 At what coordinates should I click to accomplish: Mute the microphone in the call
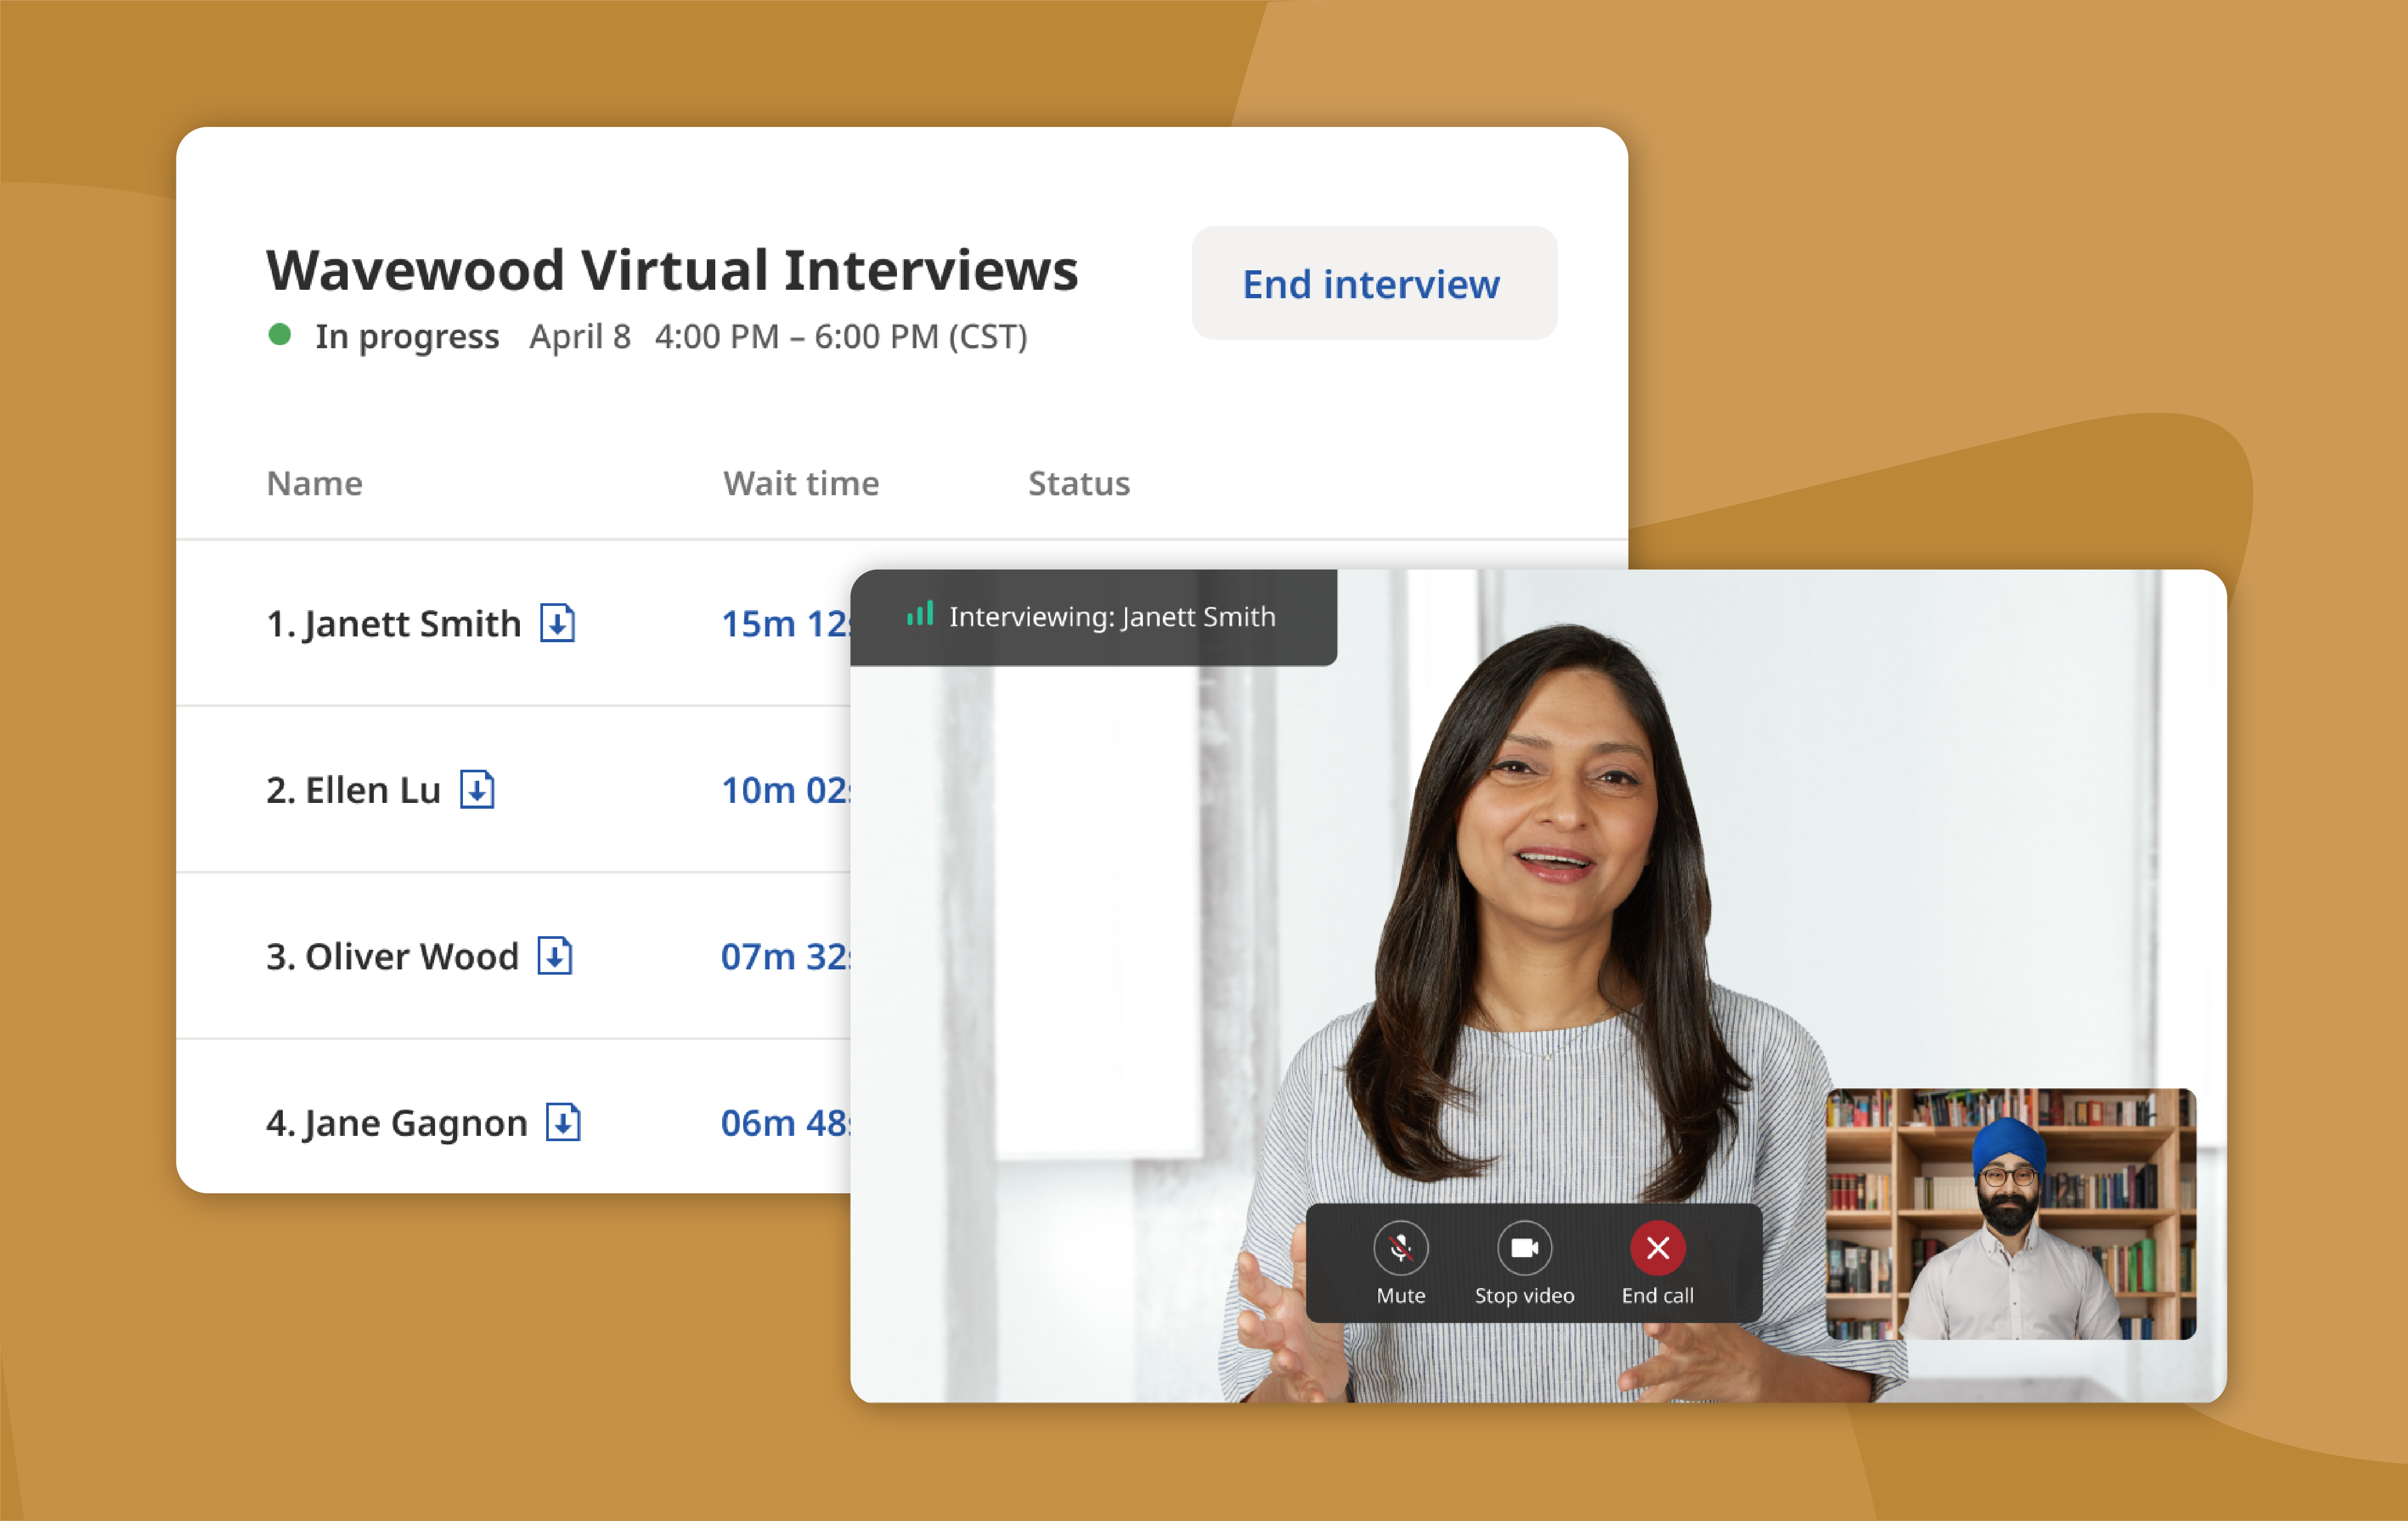coord(1400,1248)
